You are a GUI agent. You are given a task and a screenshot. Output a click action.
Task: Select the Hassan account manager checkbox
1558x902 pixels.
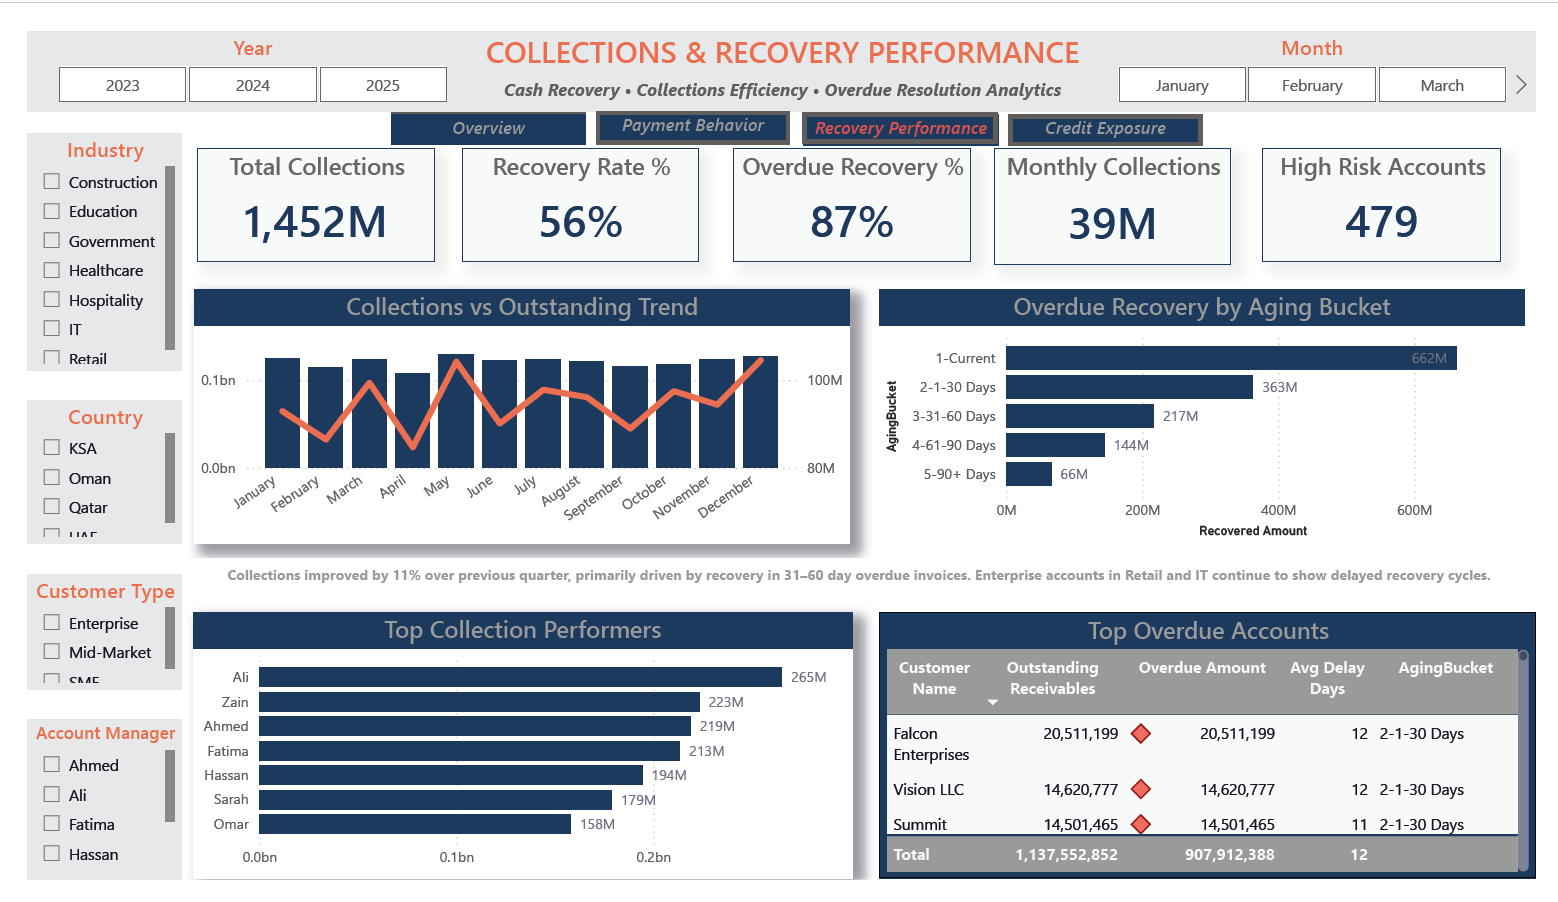pos(52,854)
